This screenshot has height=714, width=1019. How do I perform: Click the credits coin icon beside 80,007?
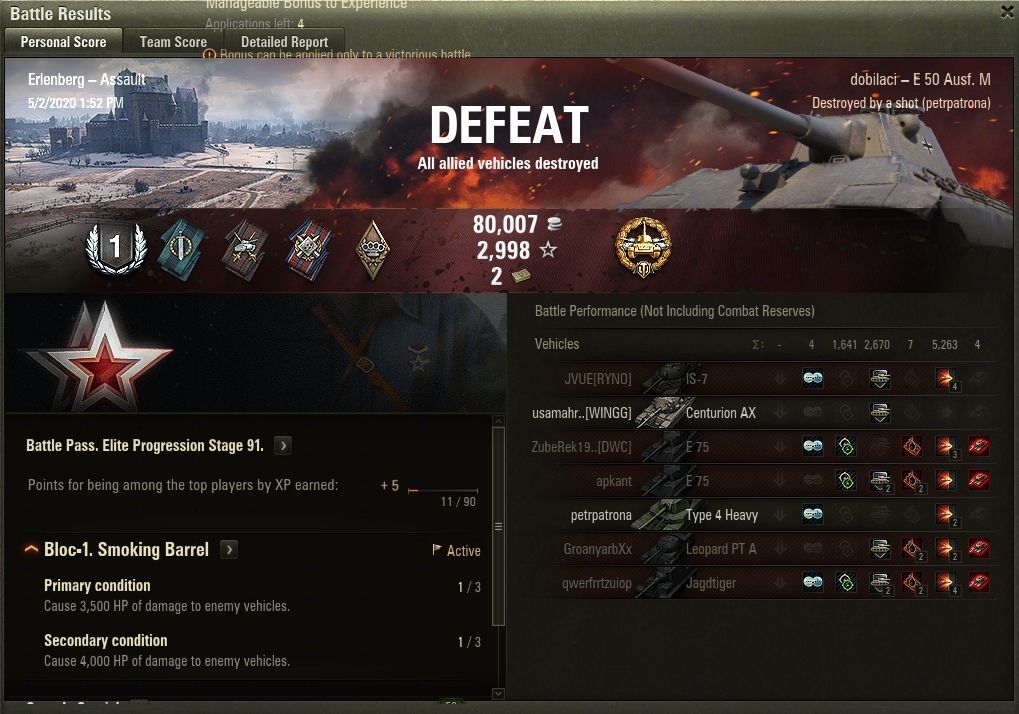554,224
